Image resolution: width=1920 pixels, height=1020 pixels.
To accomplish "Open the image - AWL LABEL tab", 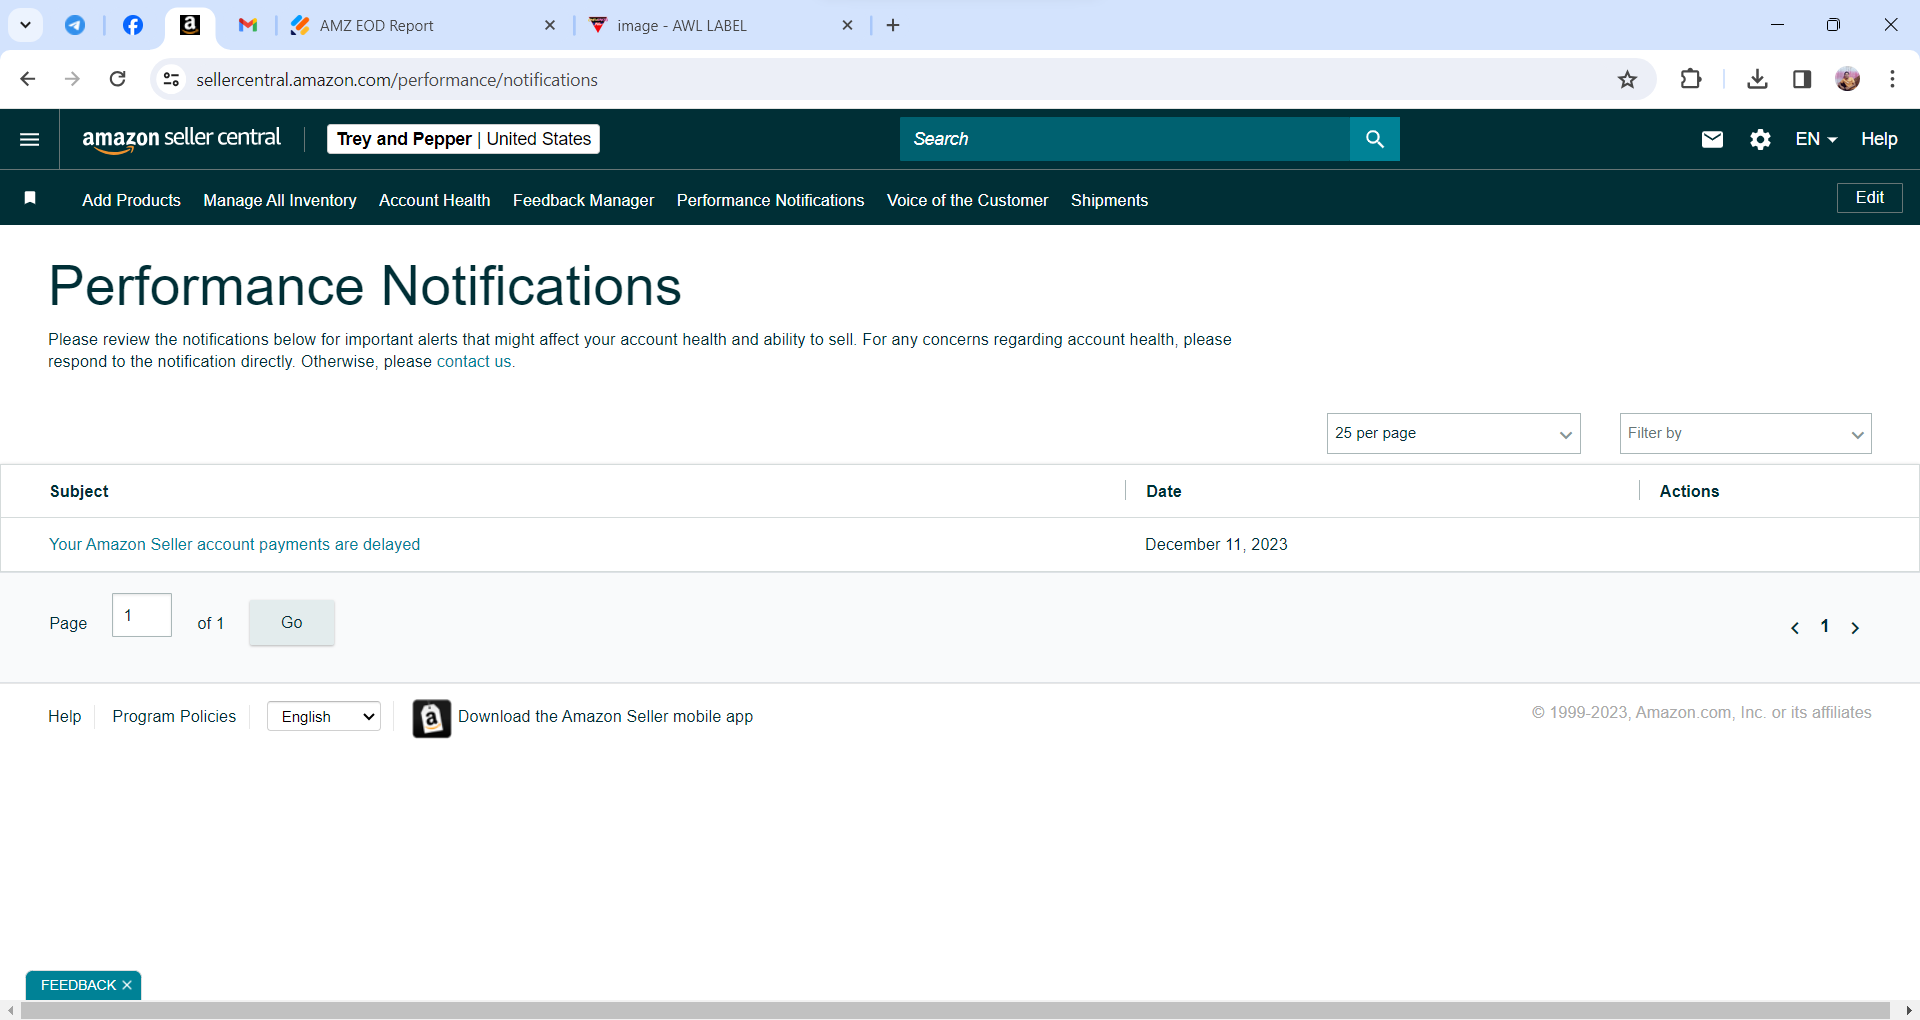I will (x=720, y=25).
